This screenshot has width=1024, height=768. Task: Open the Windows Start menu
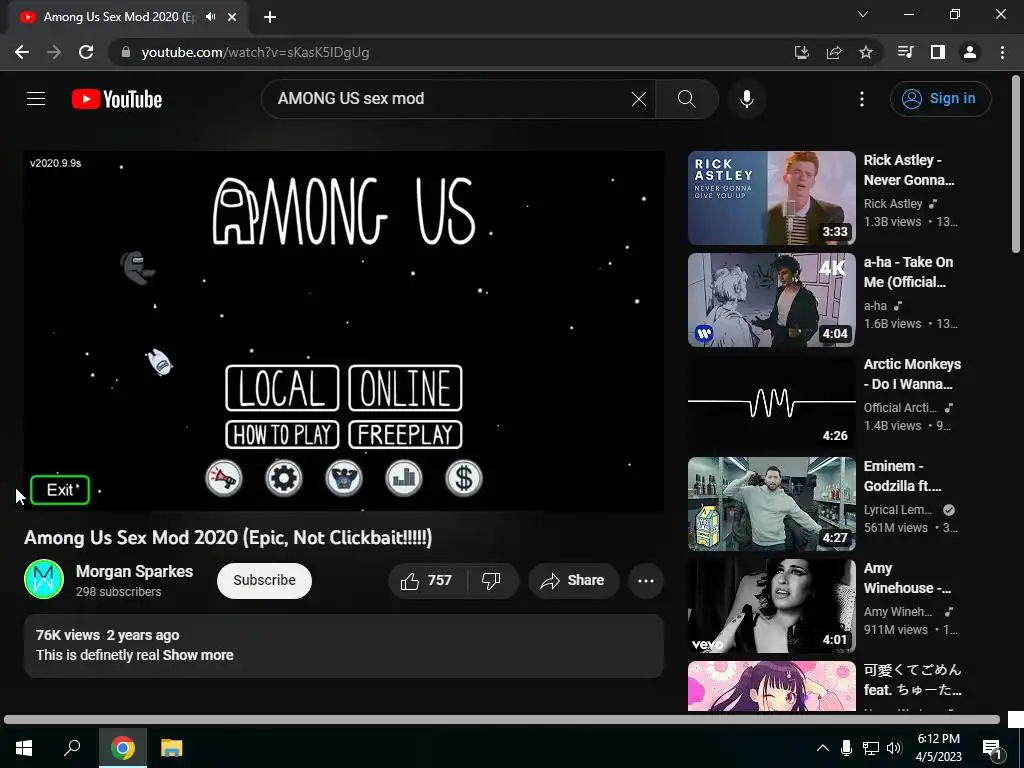[24, 748]
